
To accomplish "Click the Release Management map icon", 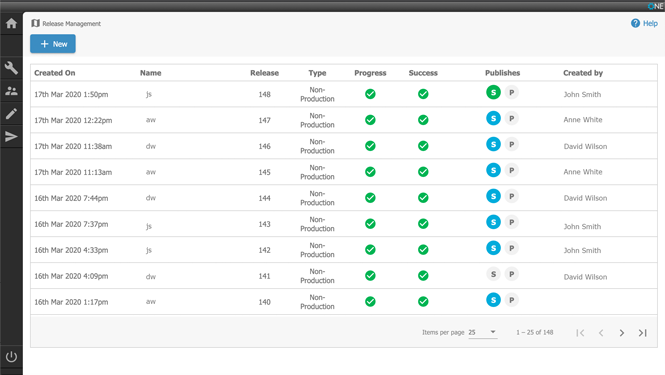I will point(36,23).
